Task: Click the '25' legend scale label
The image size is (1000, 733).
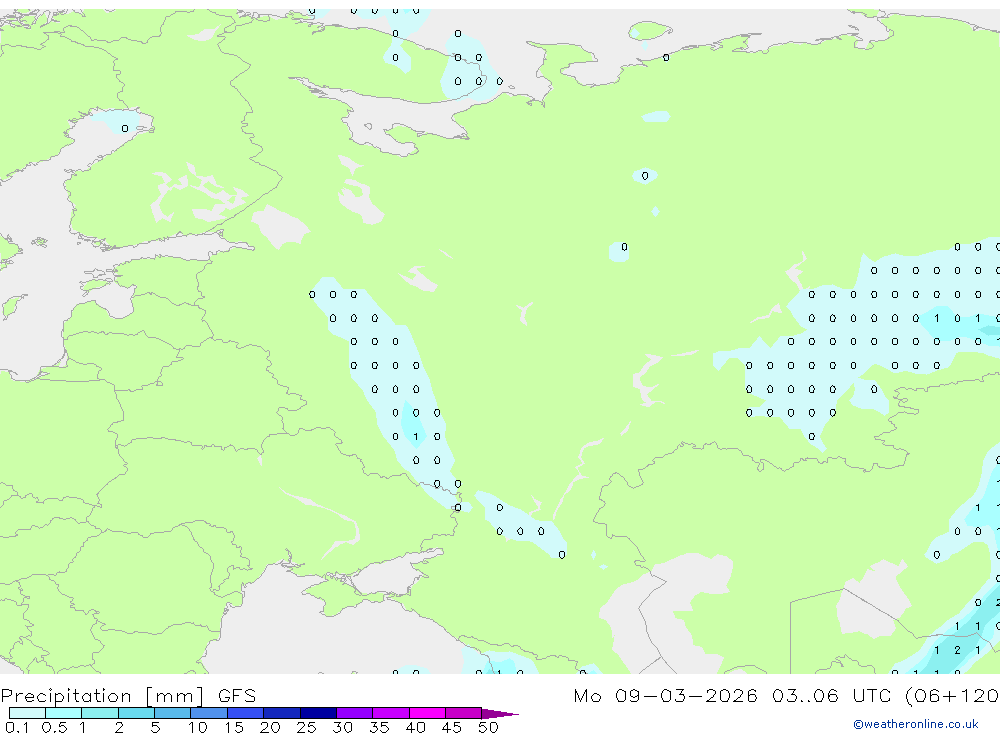Action: (306, 727)
